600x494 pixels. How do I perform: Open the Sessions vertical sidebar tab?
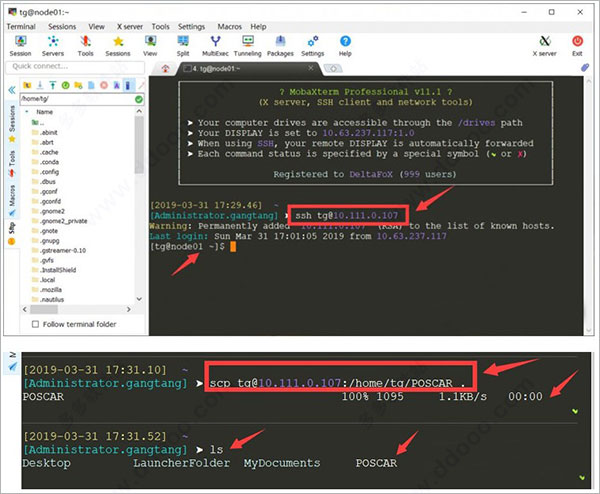pyautogui.click(x=11, y=119)
